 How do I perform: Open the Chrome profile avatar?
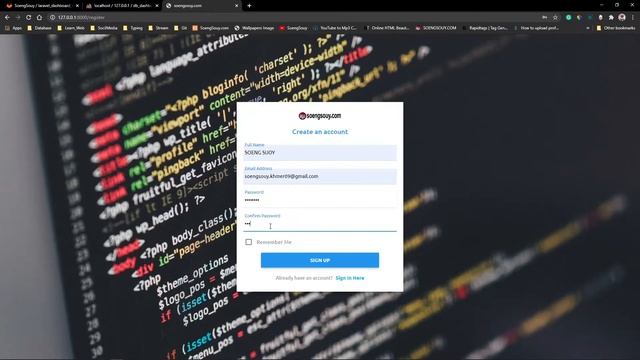coord(622,17)
